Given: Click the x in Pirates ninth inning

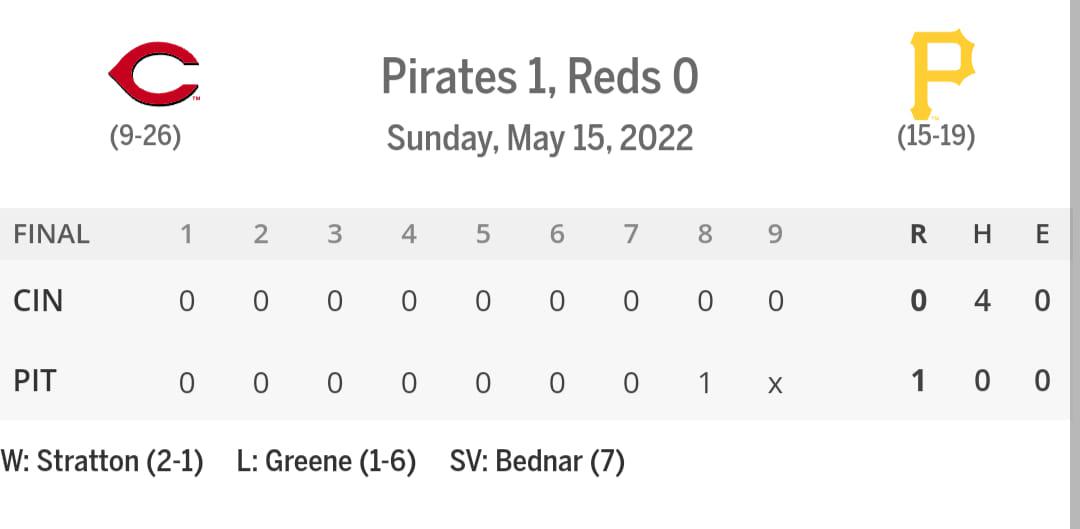Looking at the screenshot, I should 775,385.
